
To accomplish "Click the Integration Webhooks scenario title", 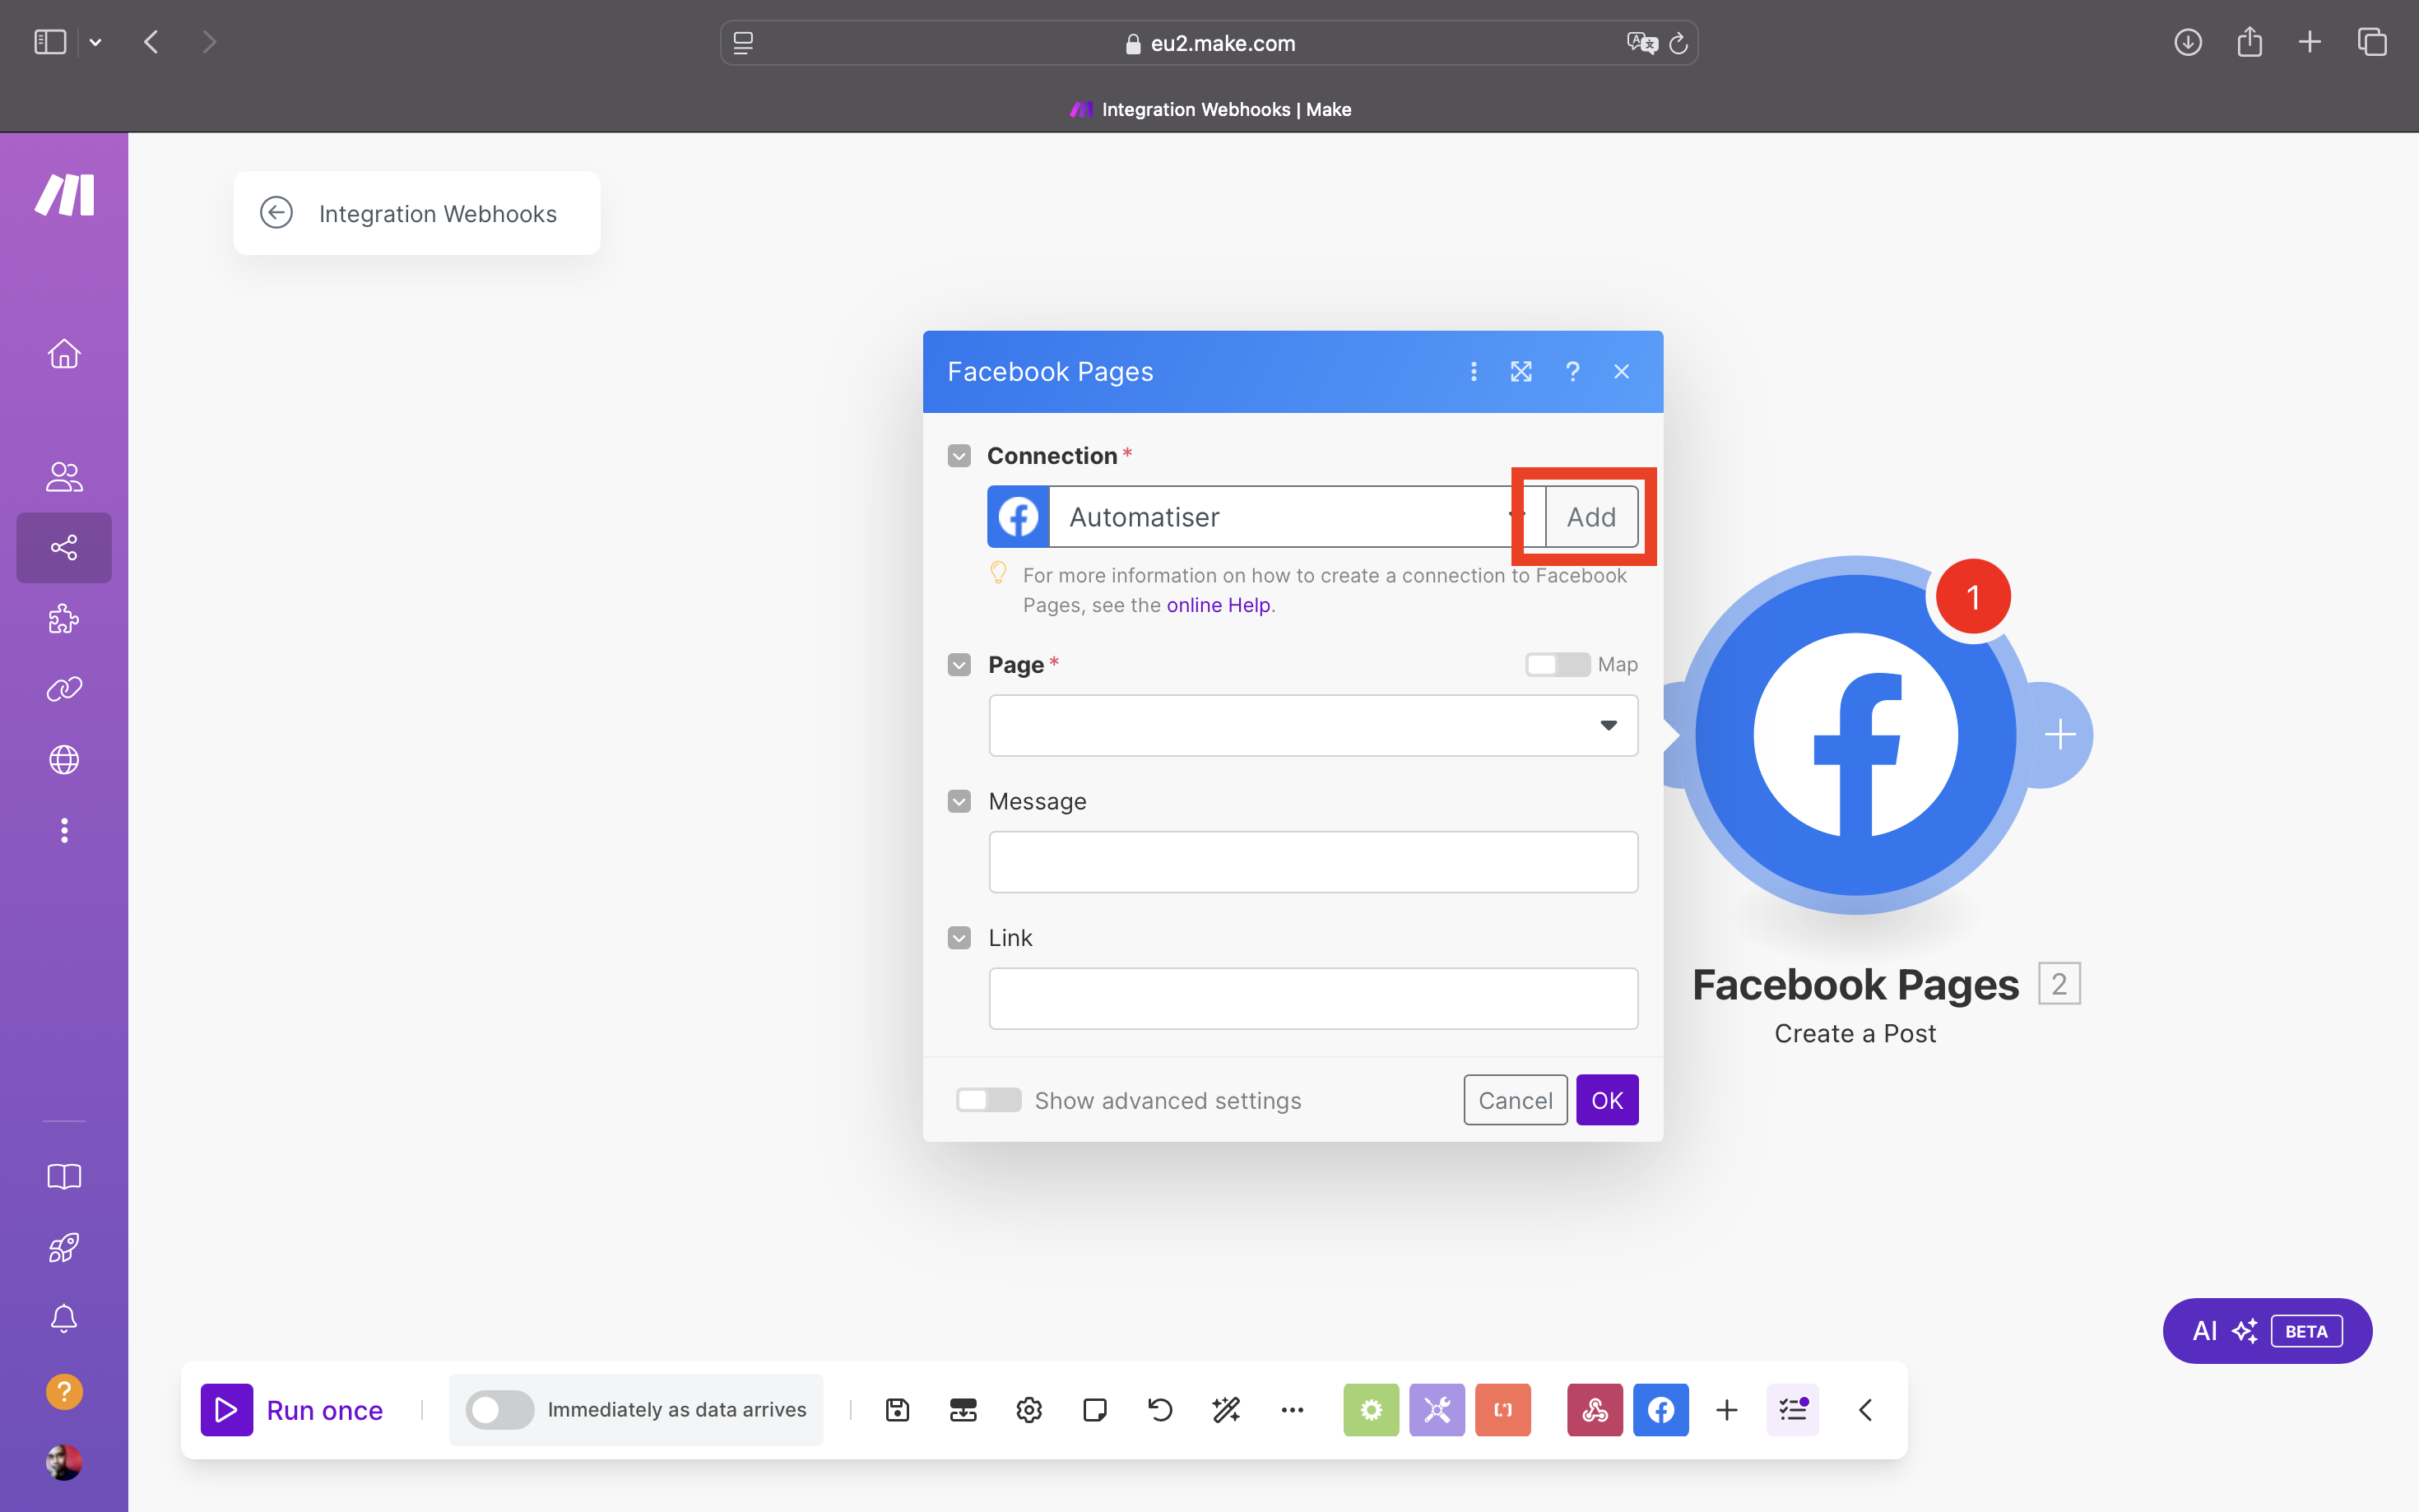I will (437, 213).
